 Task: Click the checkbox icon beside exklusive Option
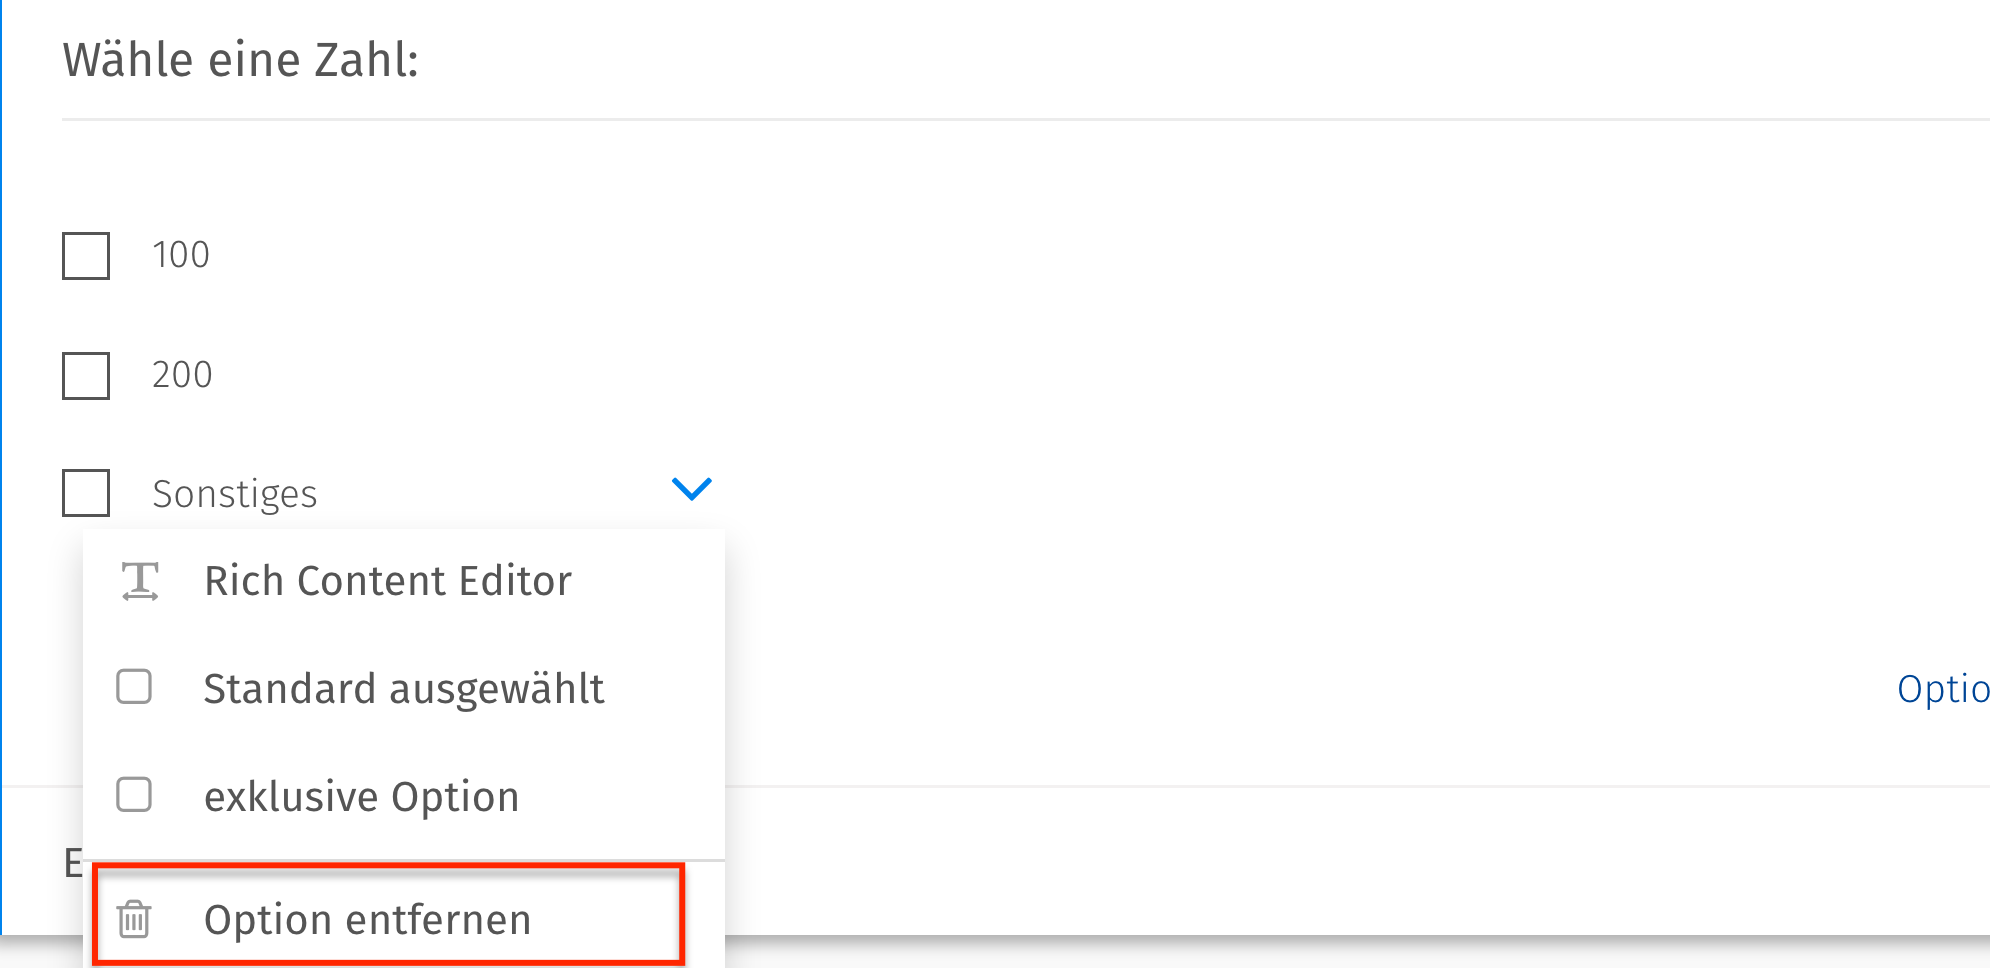coord(133,795)
